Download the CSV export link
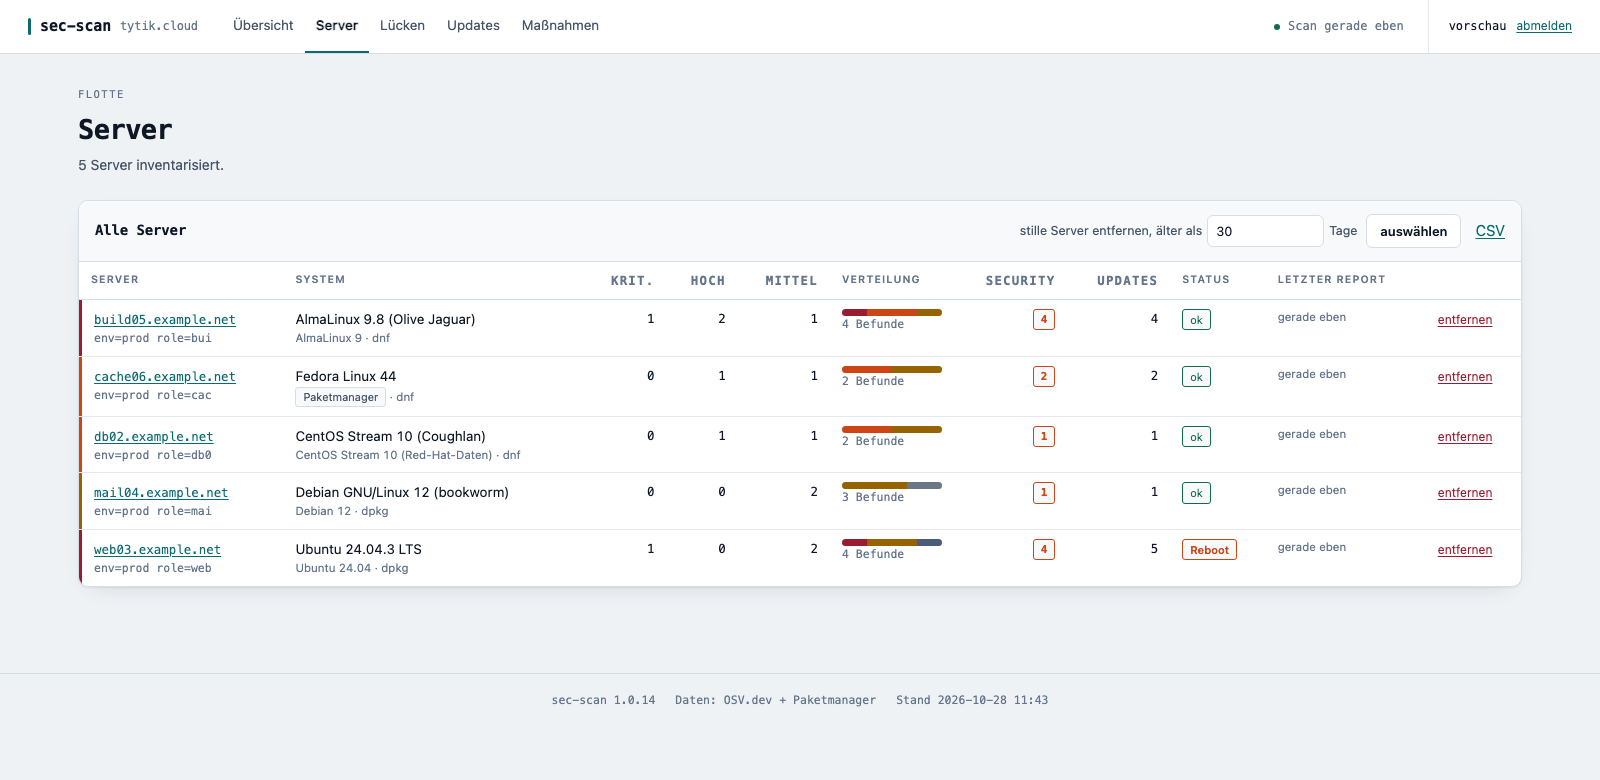Image resolution: width=1600 pixels, height=780 pixels. point(1490,231)
